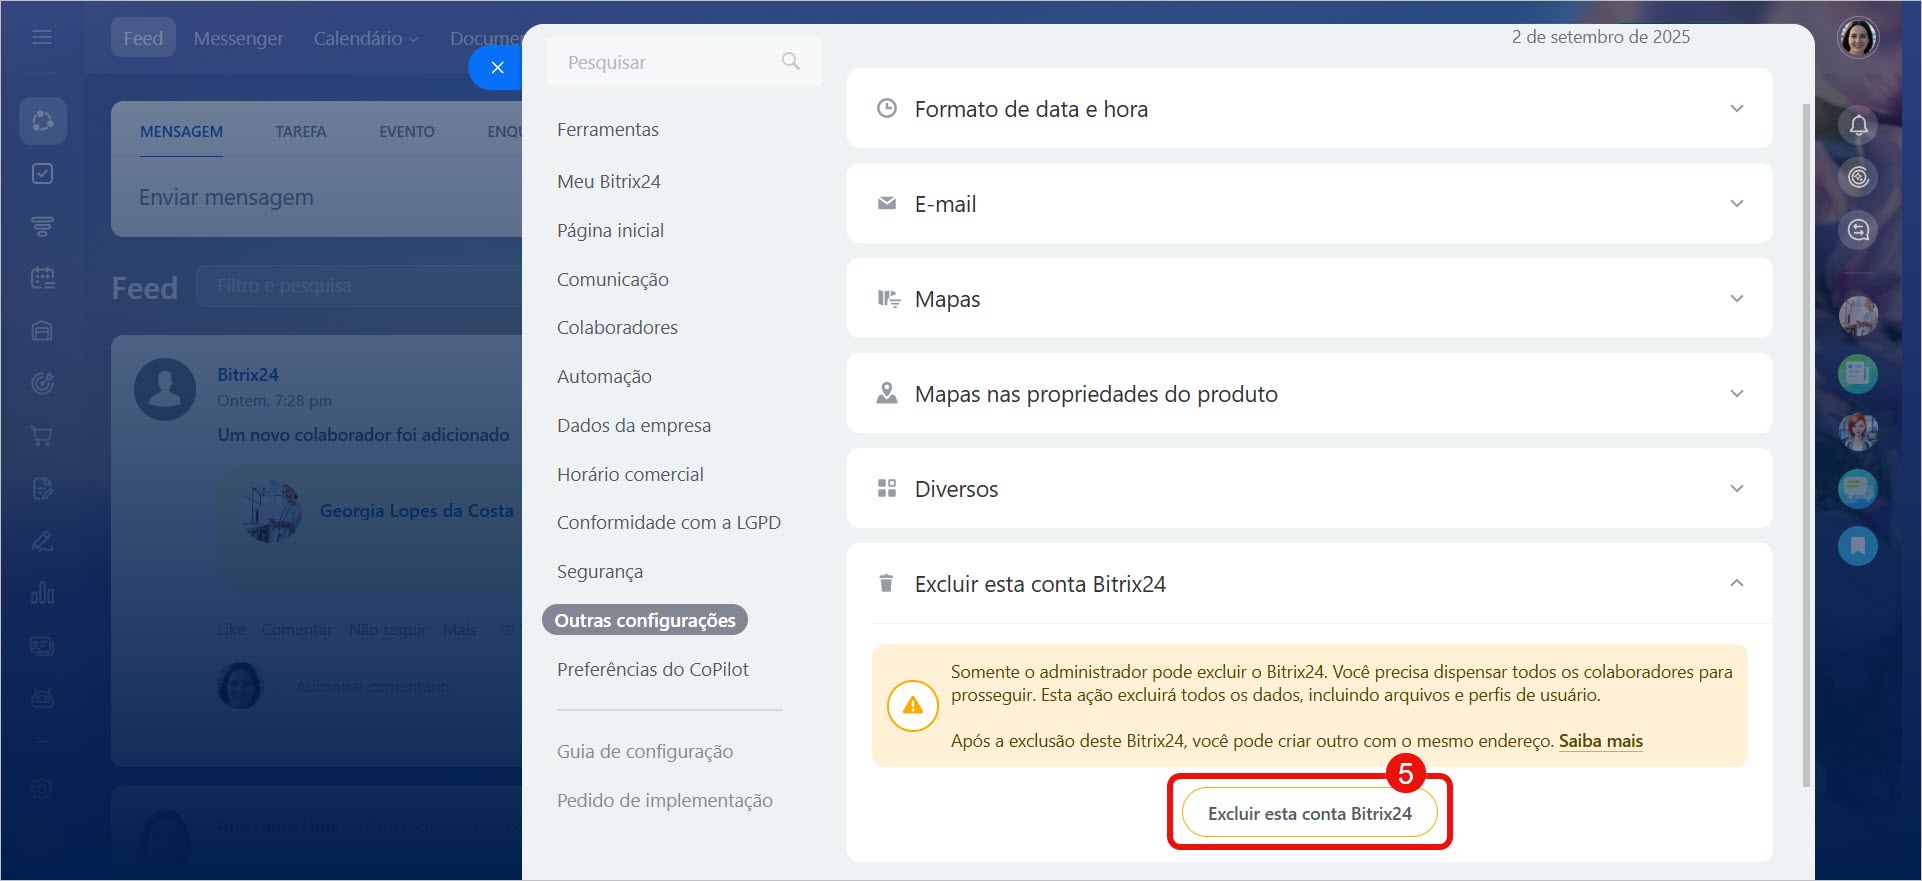Open the notifications bell icon
The height and width of the screenshot is (881, 1922).
coord(1858,125)
